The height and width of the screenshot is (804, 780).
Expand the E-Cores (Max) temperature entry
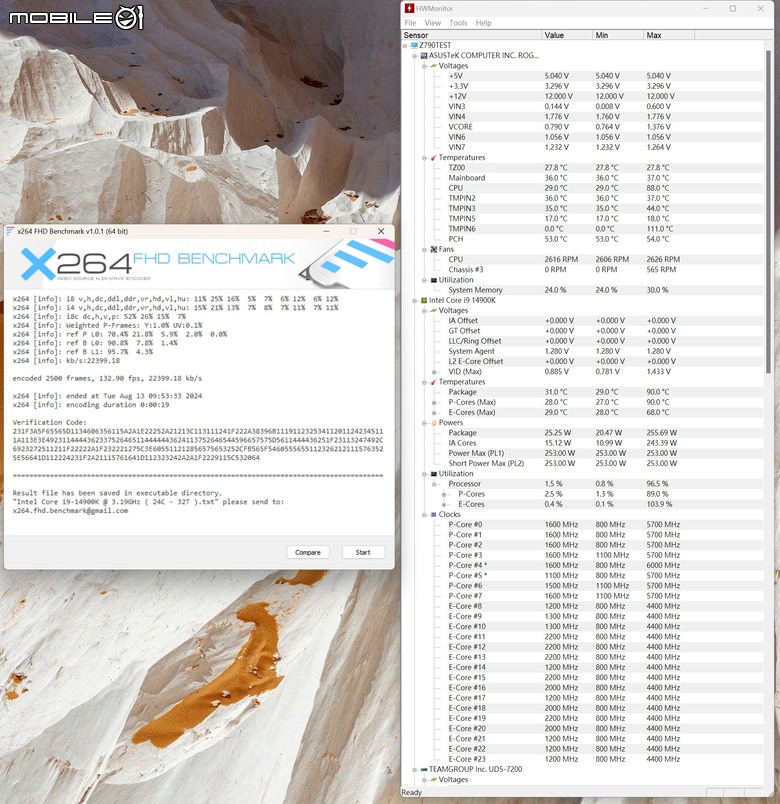pos(434,413)
